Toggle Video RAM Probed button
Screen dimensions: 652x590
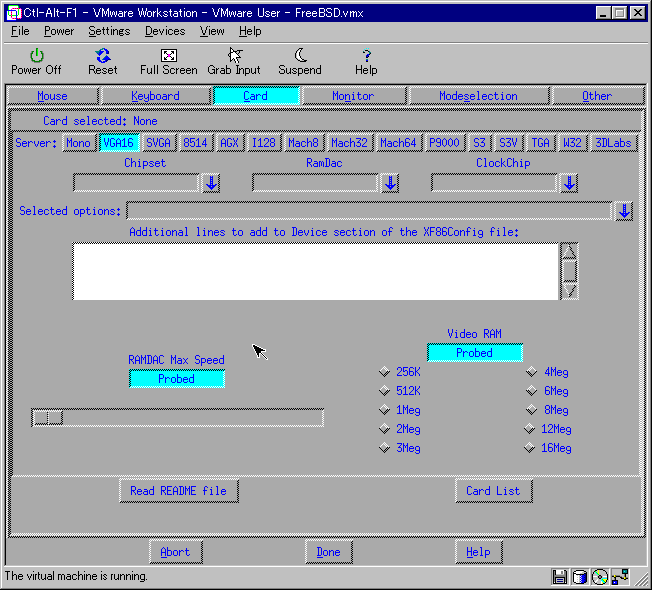(475, 353)
